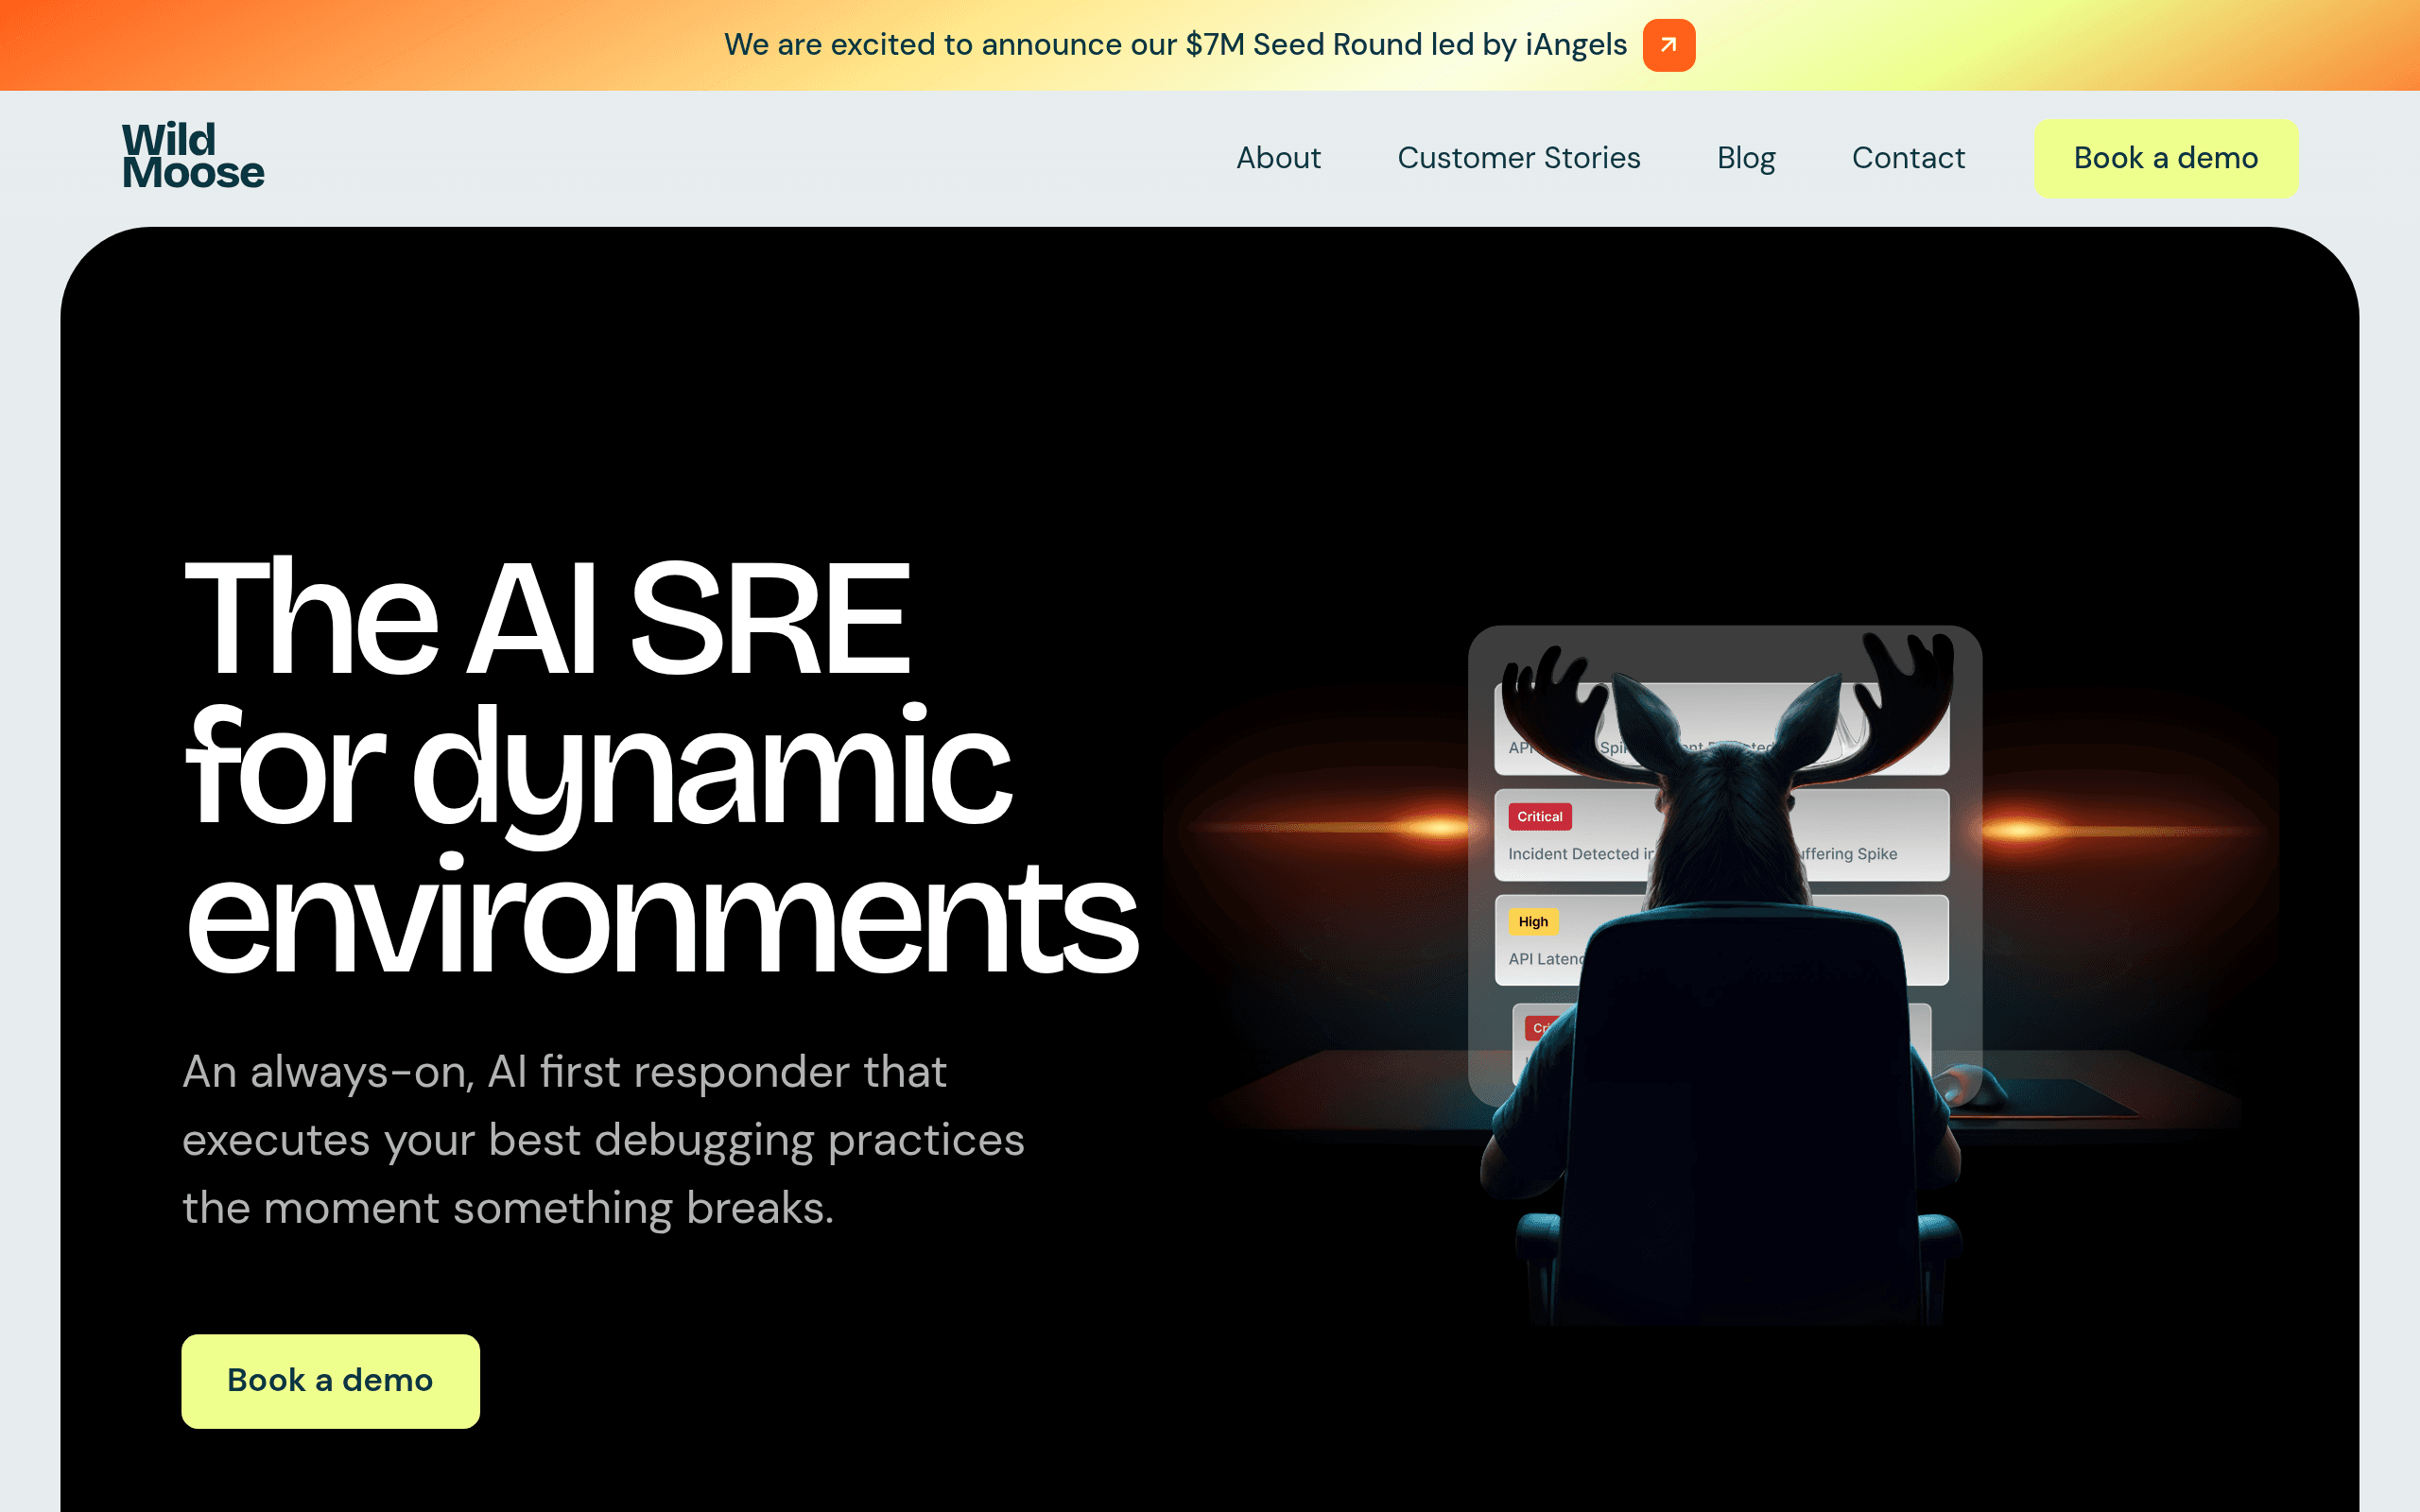Image resolution: width=2420 pixels, height=1512 pixels.
Task: Click the Buffering Spike alert text
Action: click(x=1847, y=854)
